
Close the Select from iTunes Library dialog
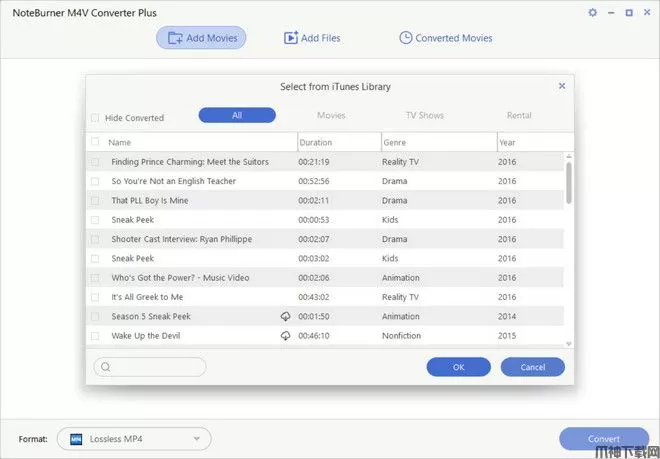pos(562,87)
